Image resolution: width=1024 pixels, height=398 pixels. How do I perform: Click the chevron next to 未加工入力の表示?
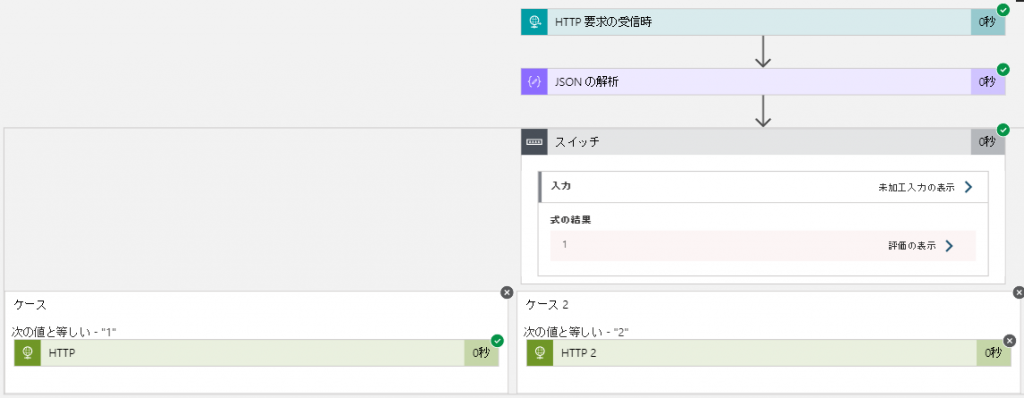[968, 188]
